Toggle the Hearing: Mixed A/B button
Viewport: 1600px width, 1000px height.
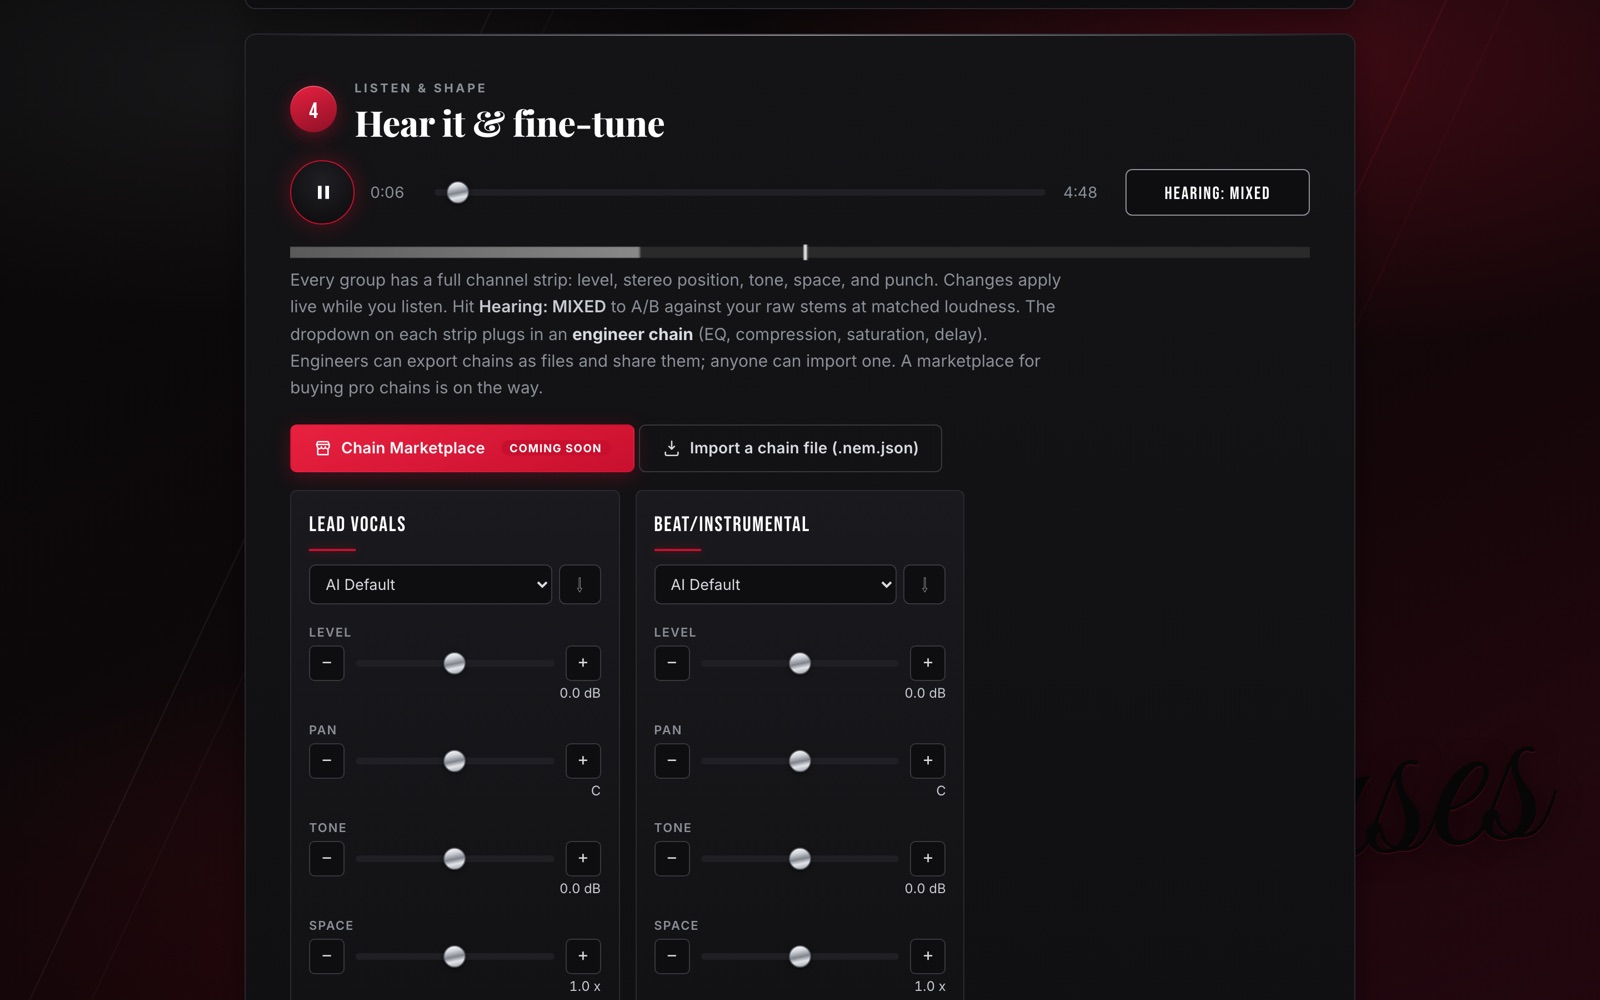coord(1217,192)
